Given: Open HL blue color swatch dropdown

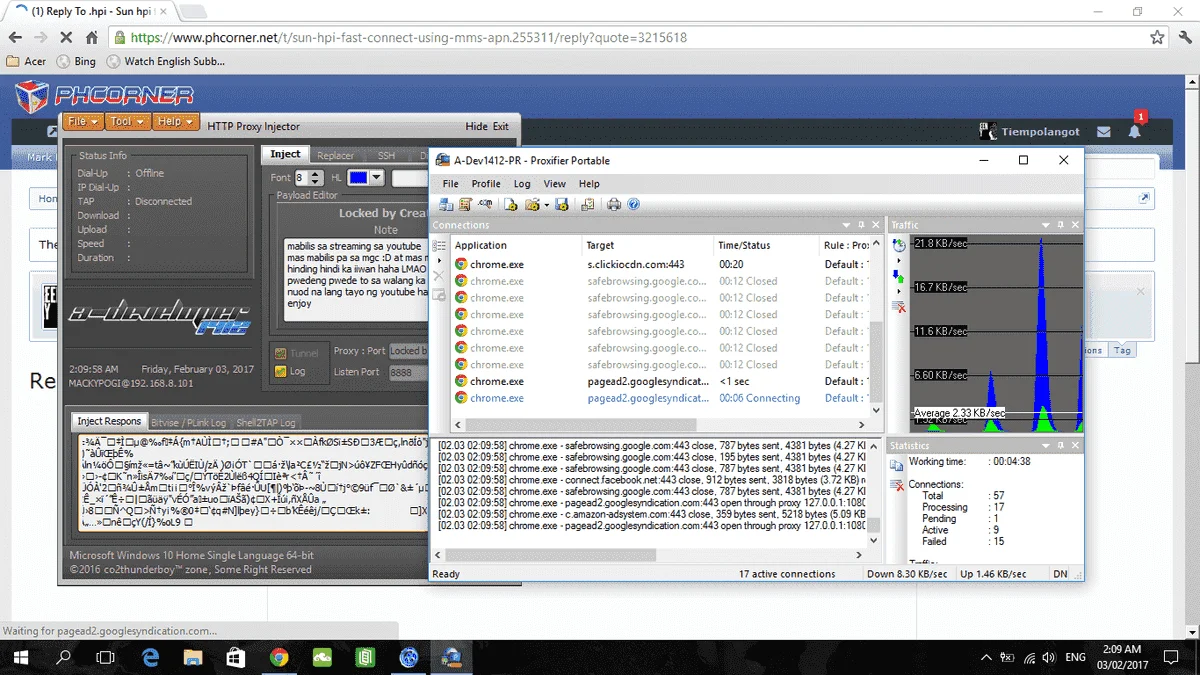Looking at the screenshot, I should [366, 178].
